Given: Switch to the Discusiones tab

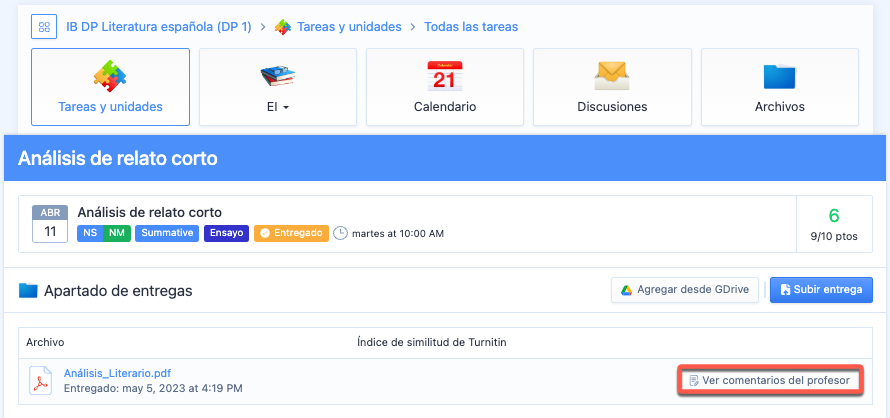Looking at the screenshot, I should click(x=611, y=107).
